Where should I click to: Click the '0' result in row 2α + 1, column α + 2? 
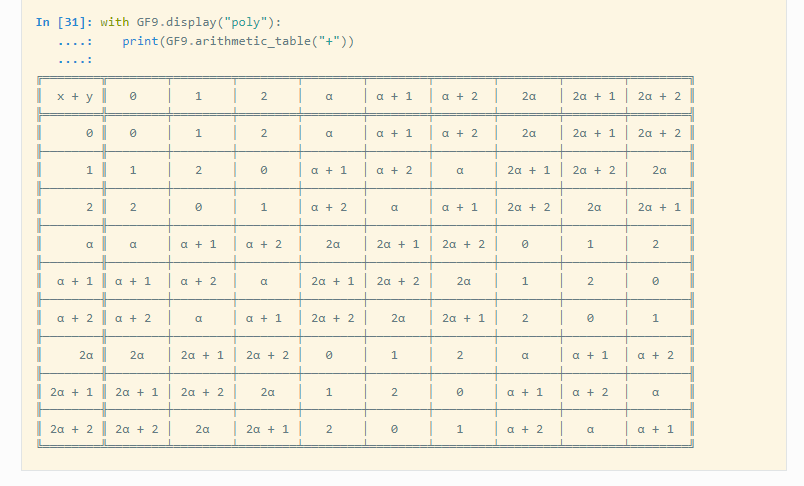pos(460,392)
